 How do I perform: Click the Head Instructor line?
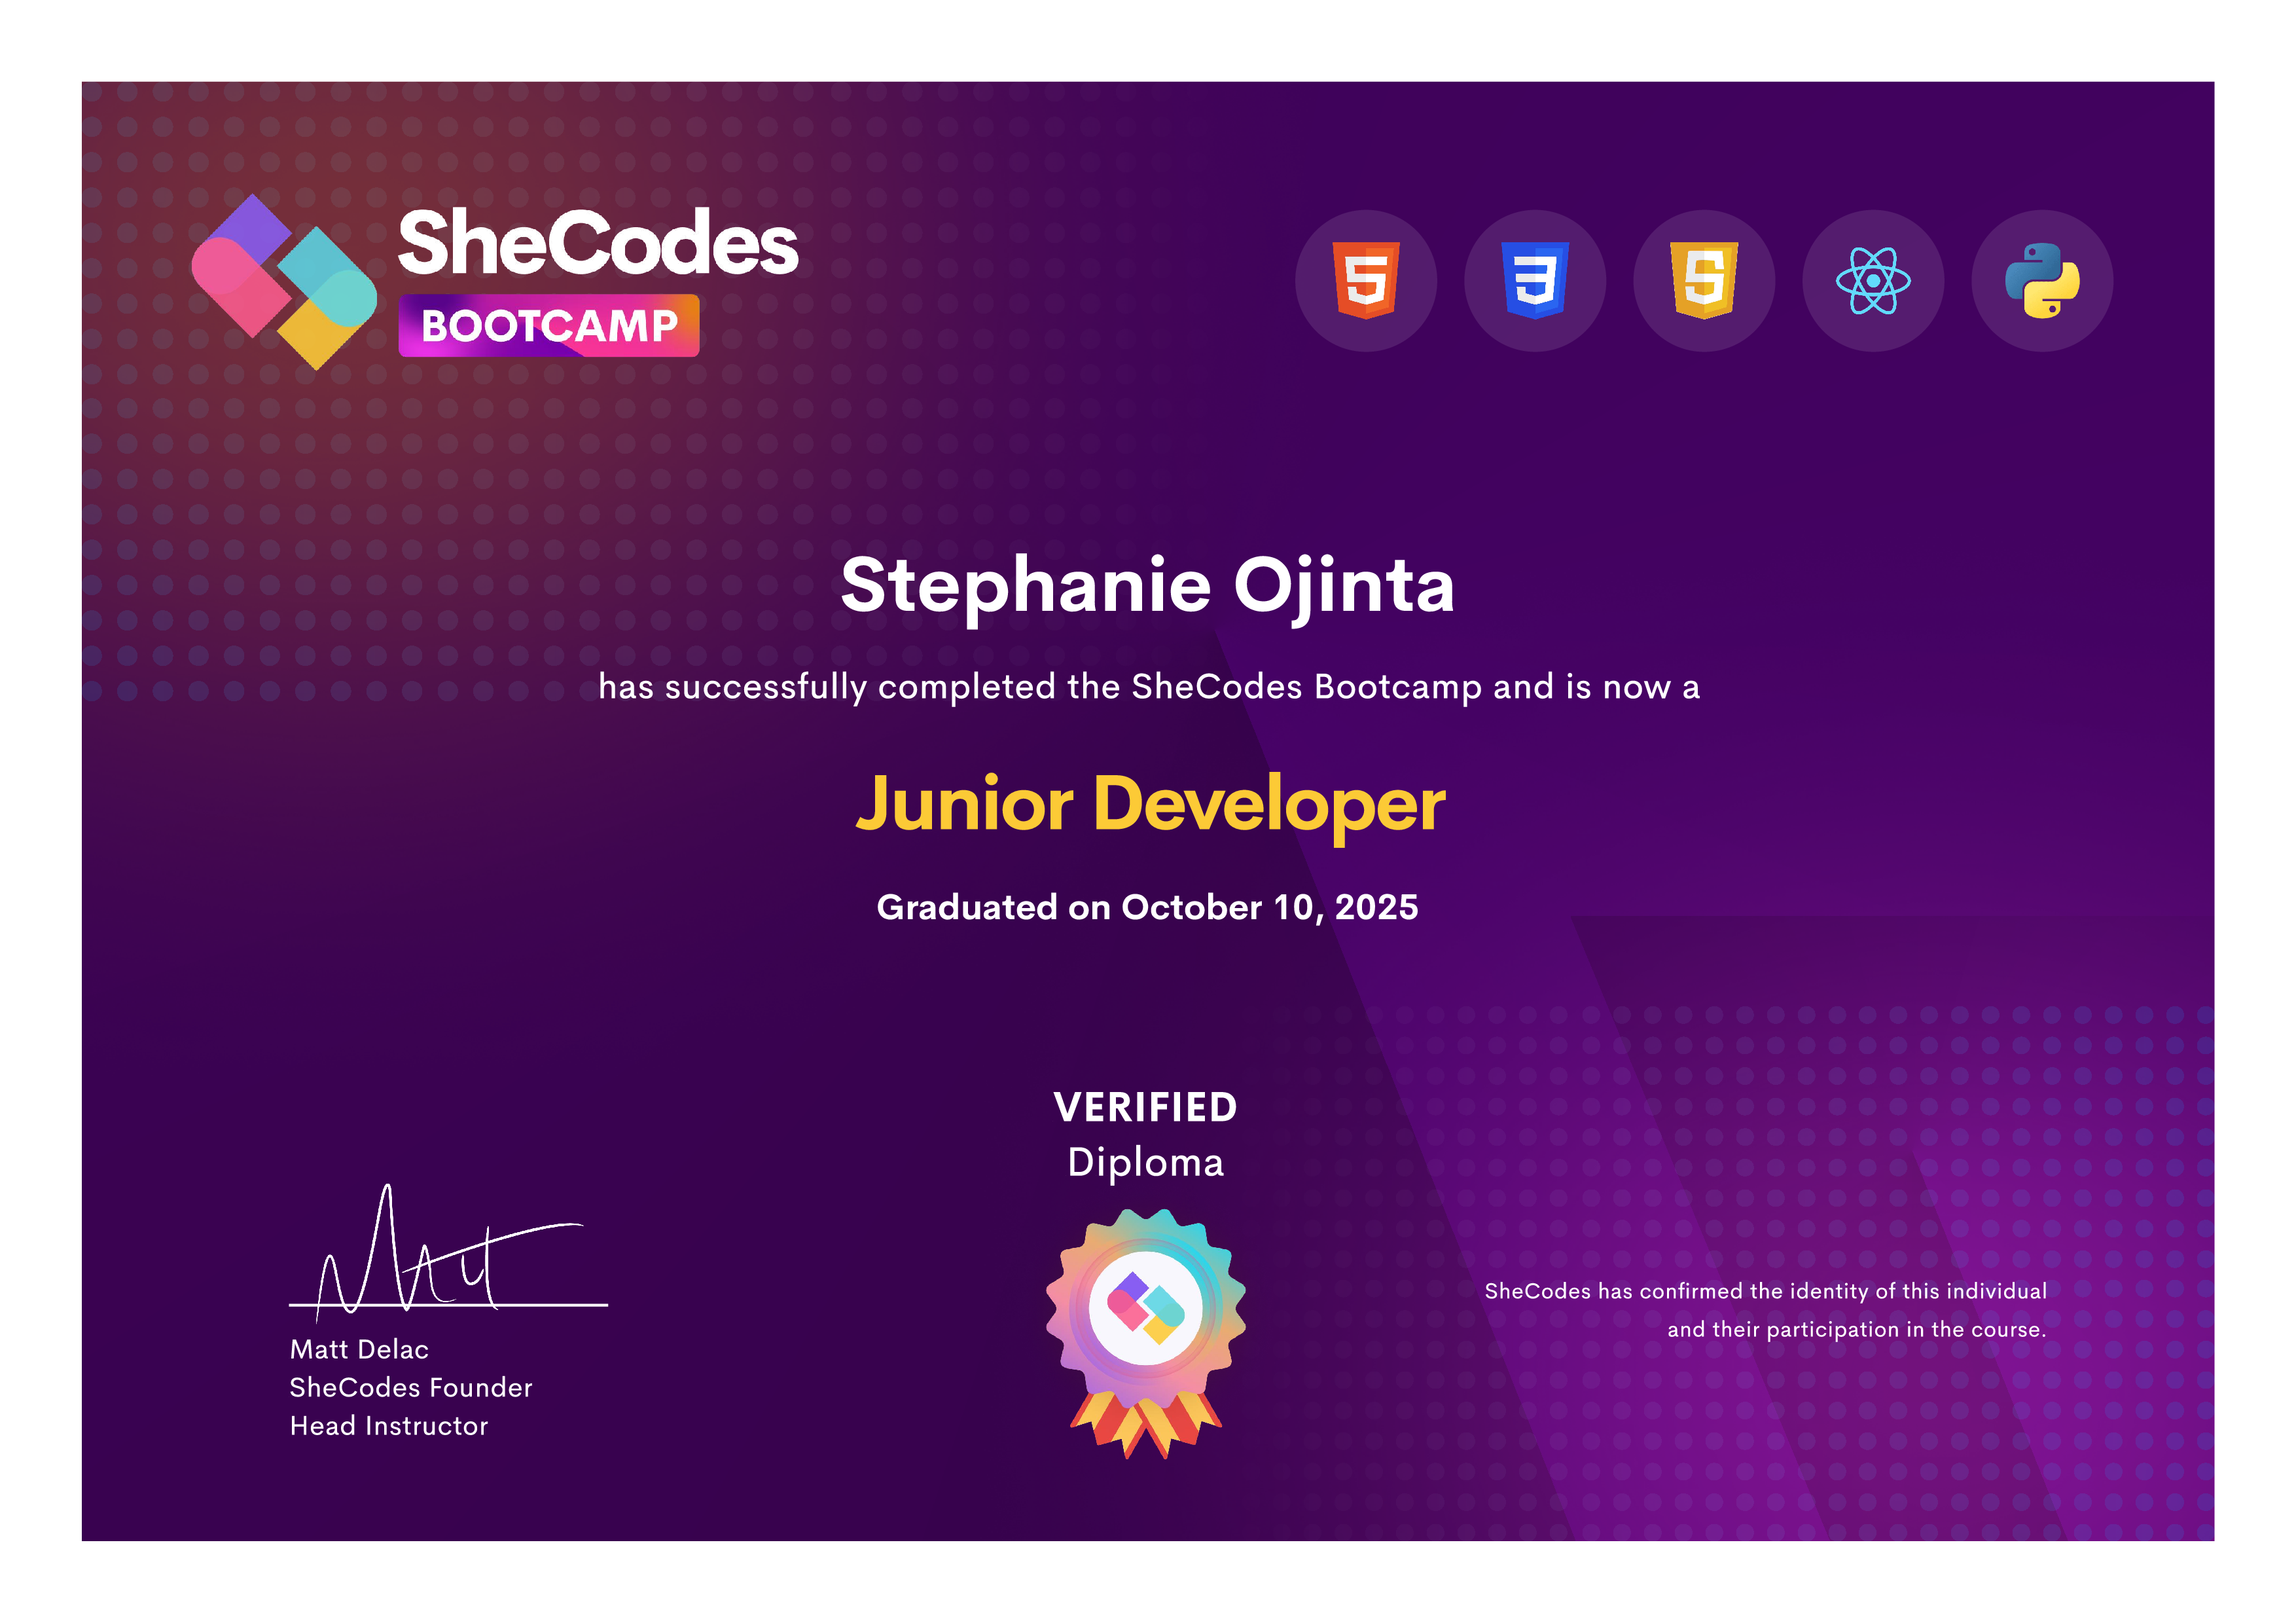[389, 1426]
